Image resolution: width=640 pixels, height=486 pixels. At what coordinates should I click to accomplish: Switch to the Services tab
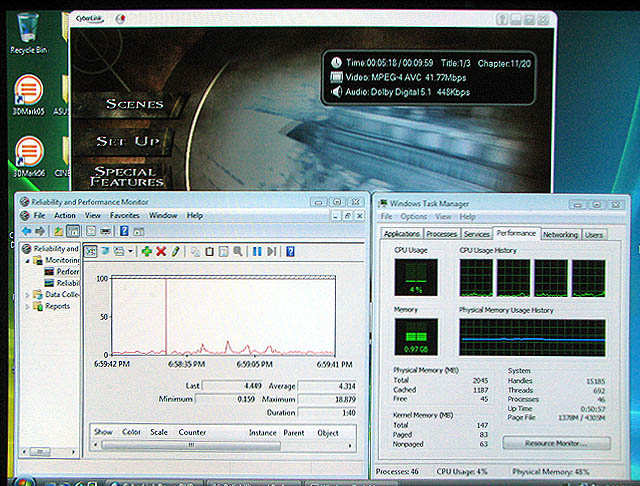point(476,234)
